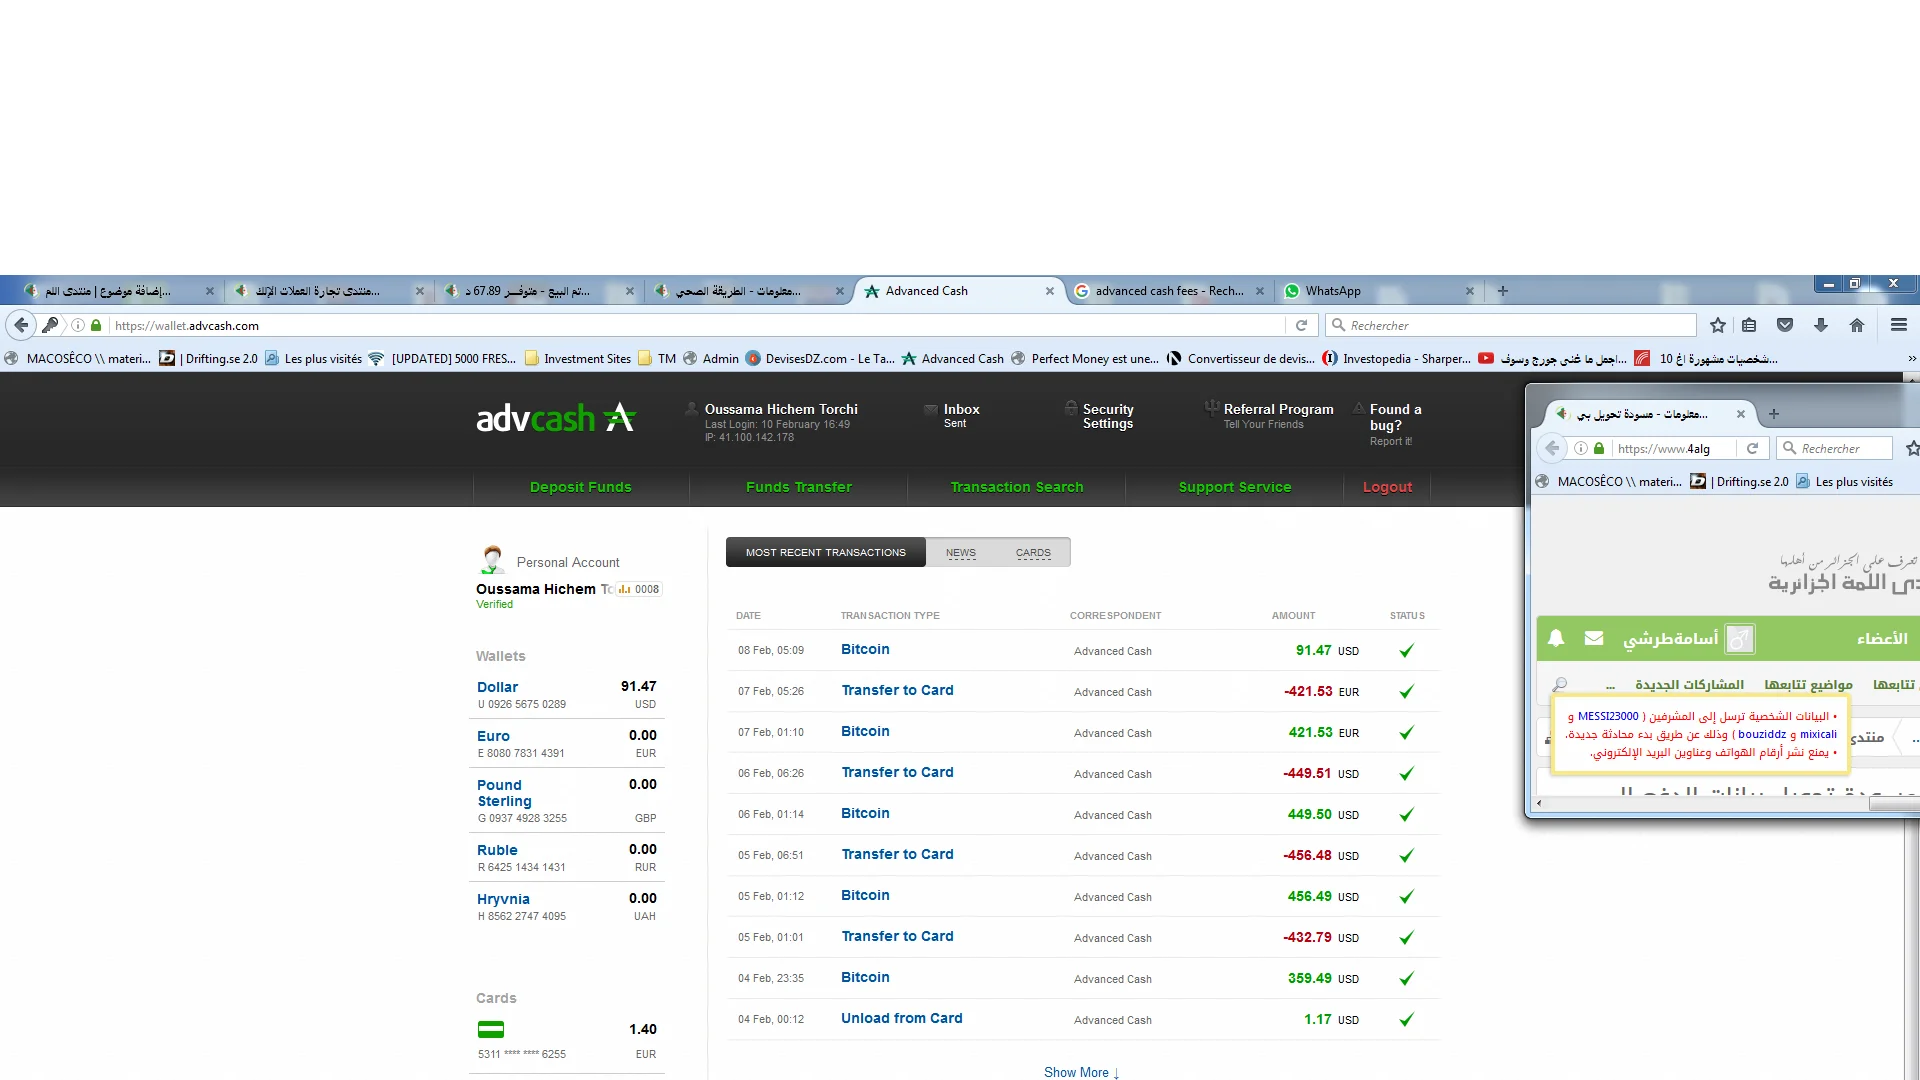Expand hidden bookmarks overflow chevron
Viewport: 1920px width, 1080px height.
[x=1911, y=358]
